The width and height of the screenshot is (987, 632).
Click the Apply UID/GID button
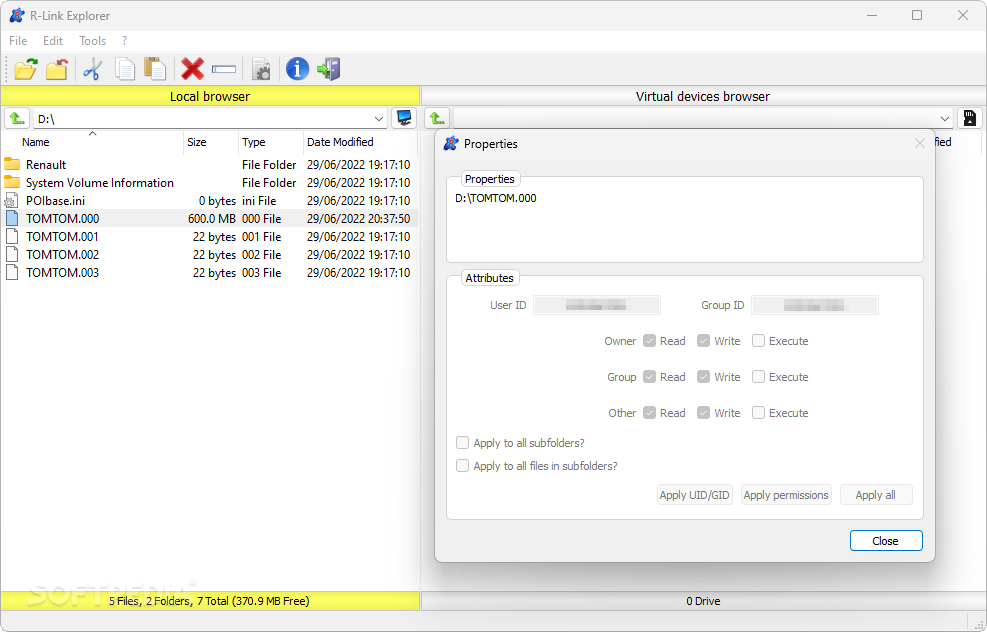[x=694, y=495]
